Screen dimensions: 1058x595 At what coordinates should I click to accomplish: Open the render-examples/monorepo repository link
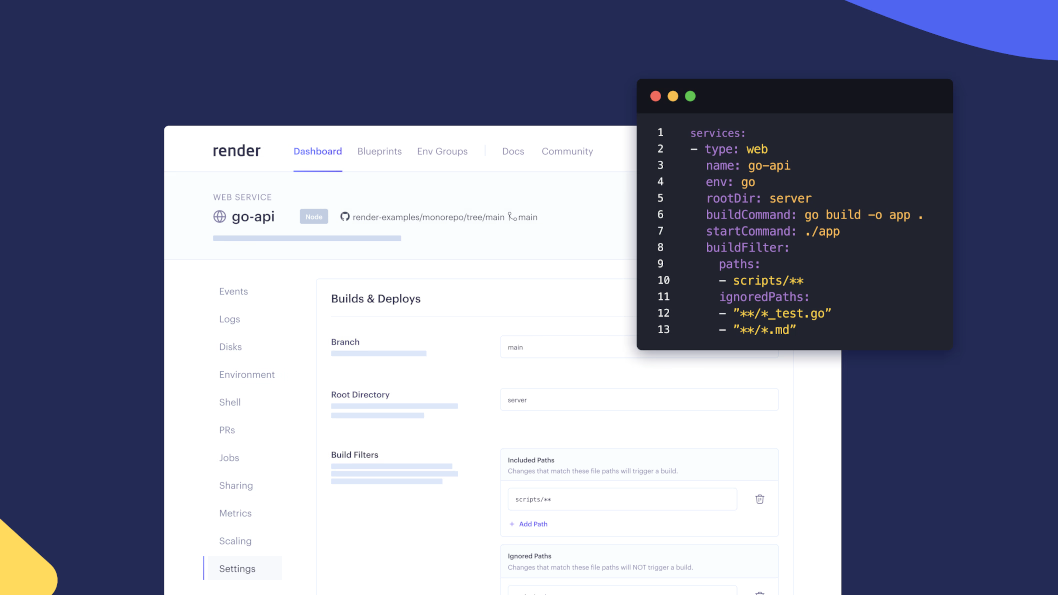428,217
